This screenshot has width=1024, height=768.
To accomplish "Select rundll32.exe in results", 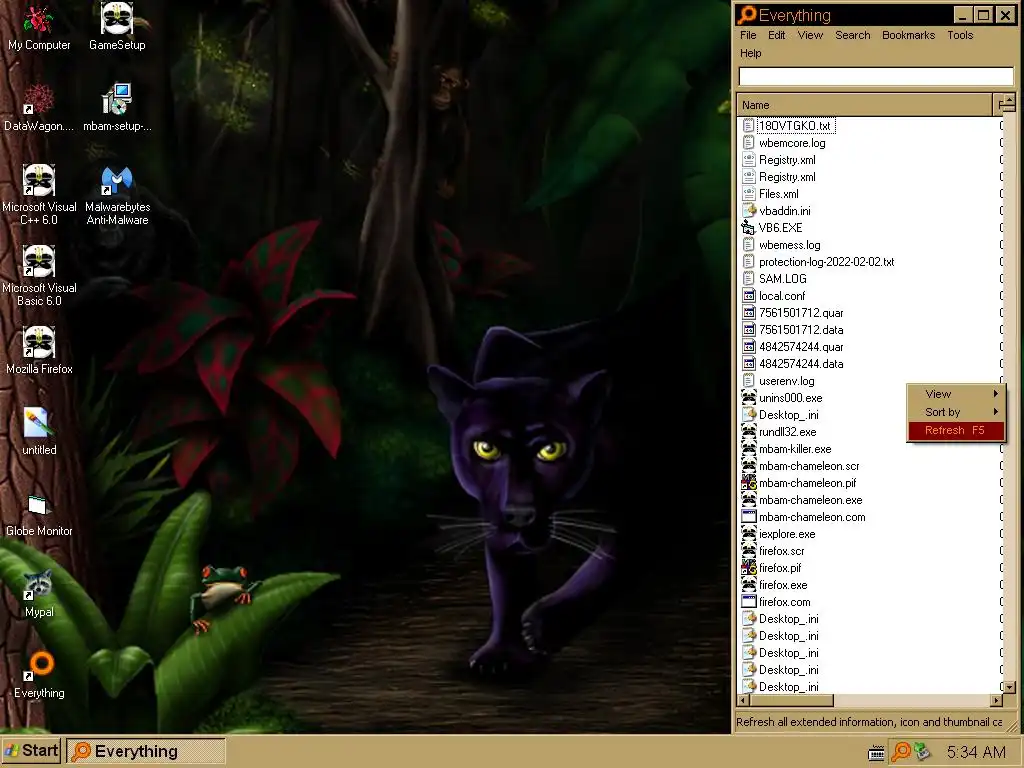I will pos(787,432).
